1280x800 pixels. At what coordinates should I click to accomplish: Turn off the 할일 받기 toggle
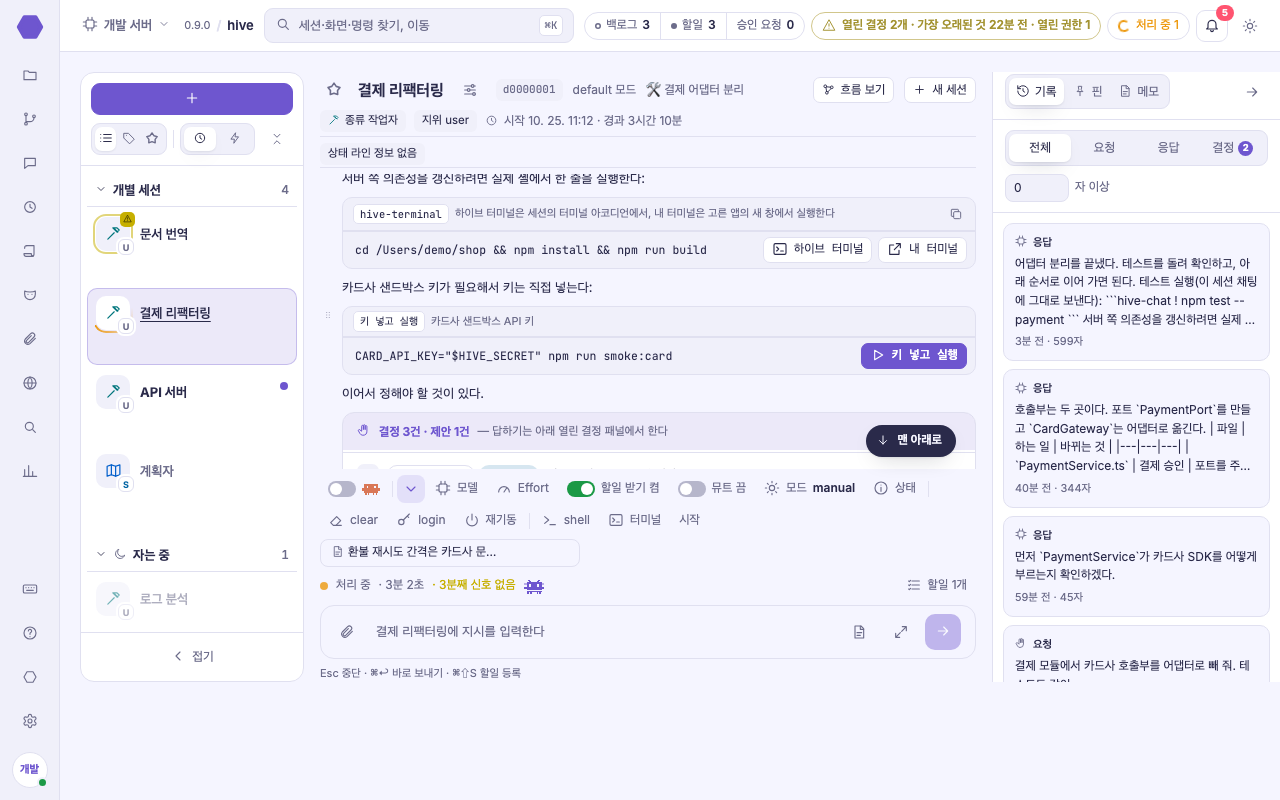click(x=581, y=489)
